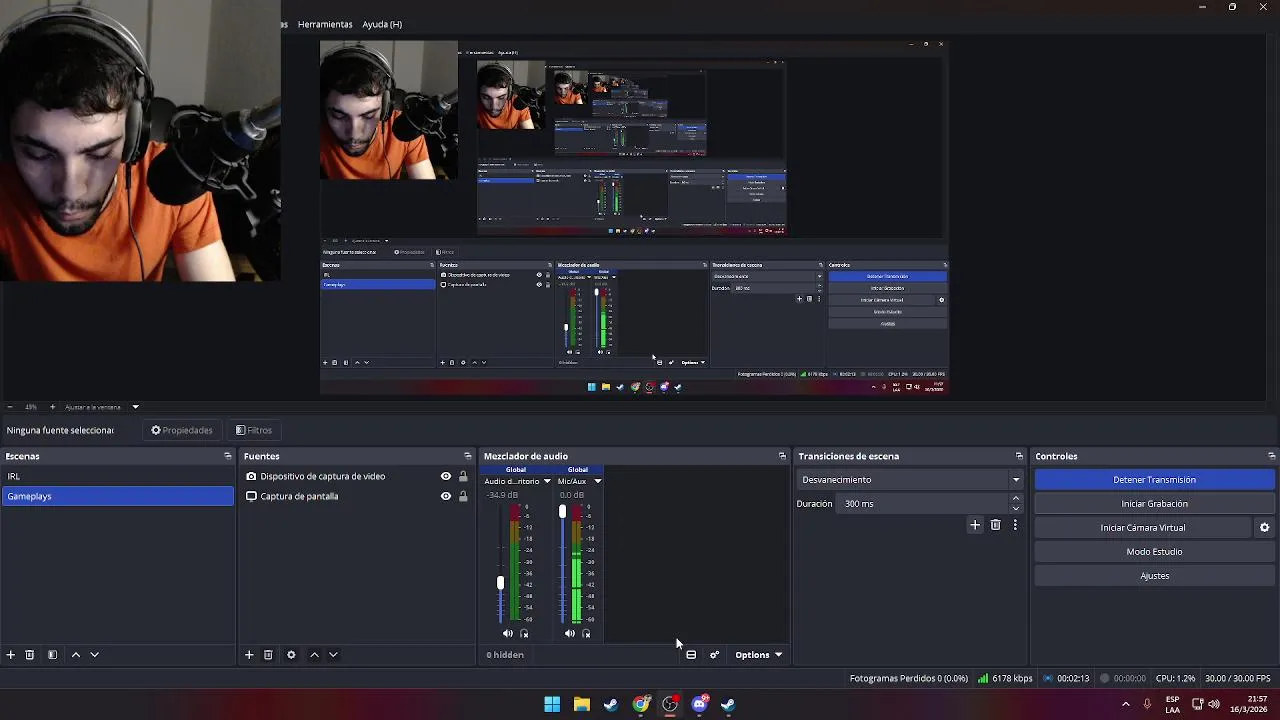Undock the Controles panel

pos(1271,456)
